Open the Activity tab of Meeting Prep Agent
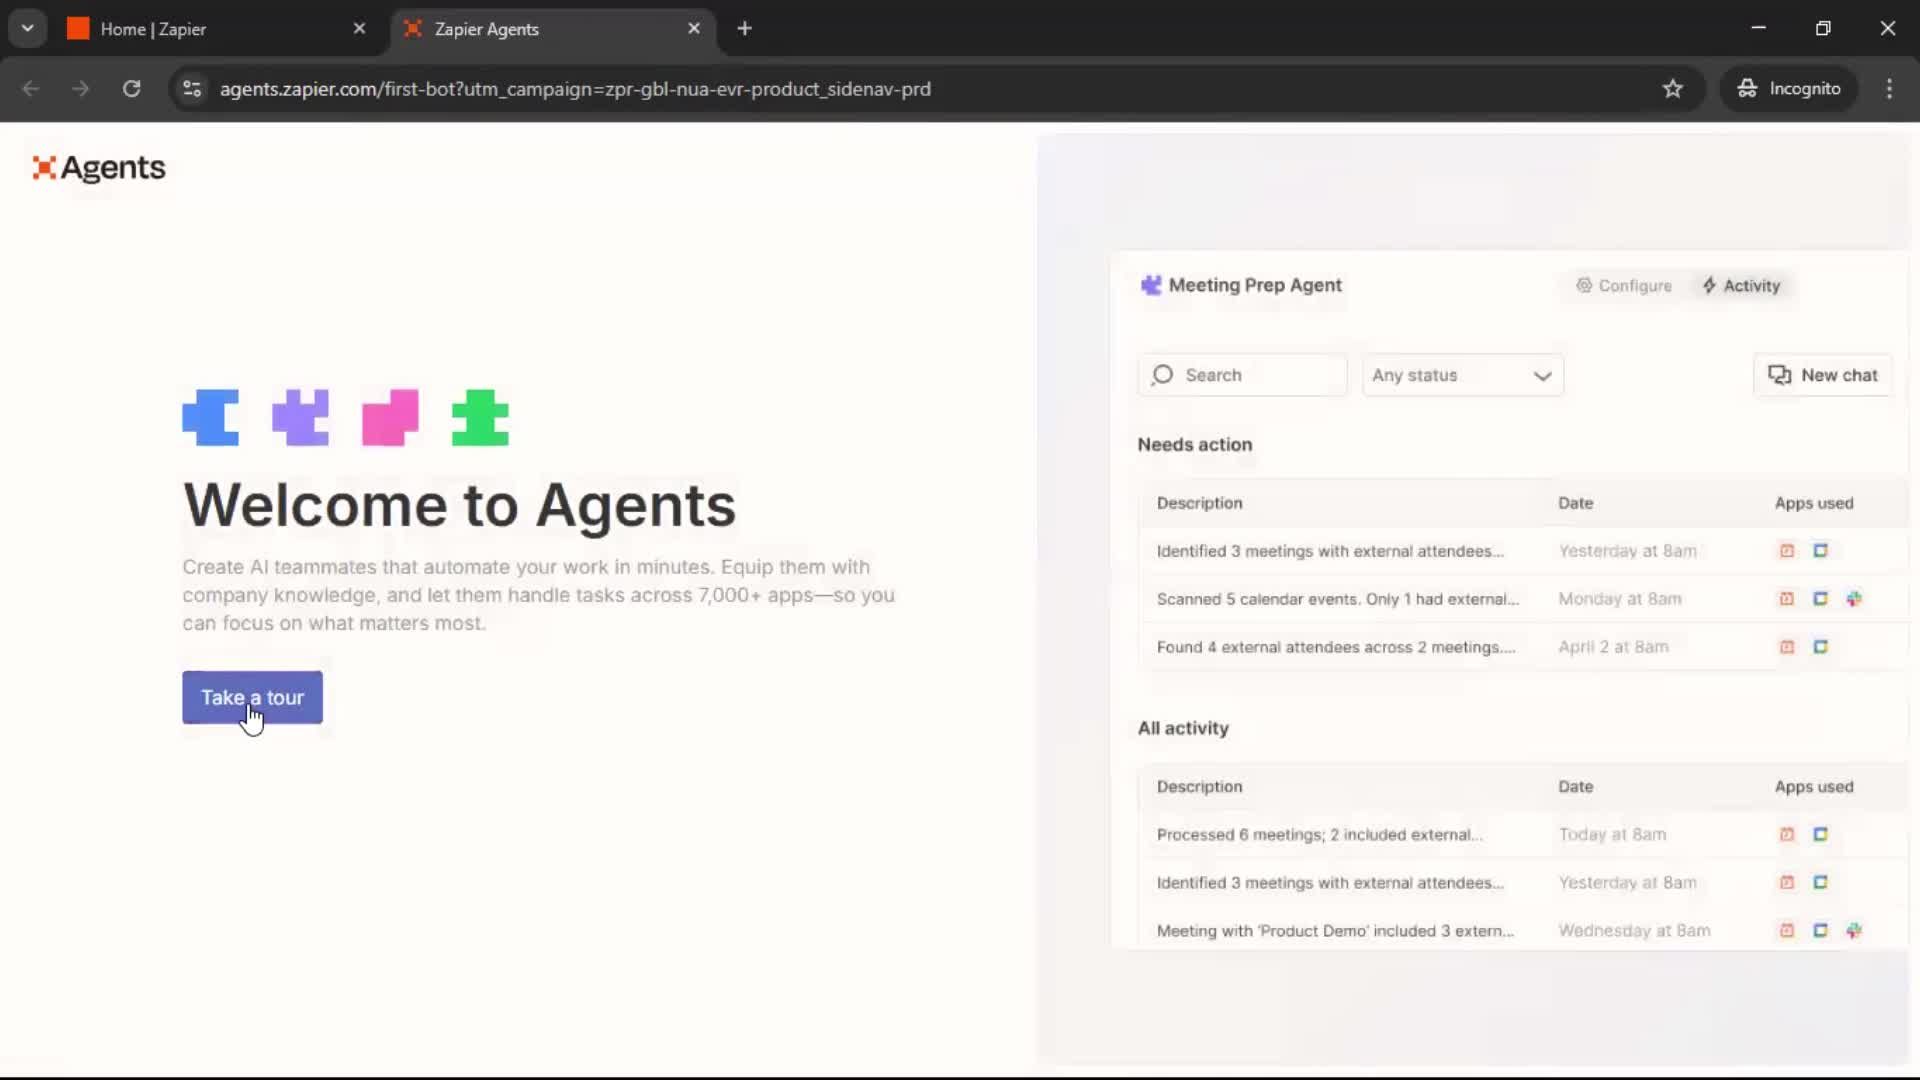 (1742, 286)
